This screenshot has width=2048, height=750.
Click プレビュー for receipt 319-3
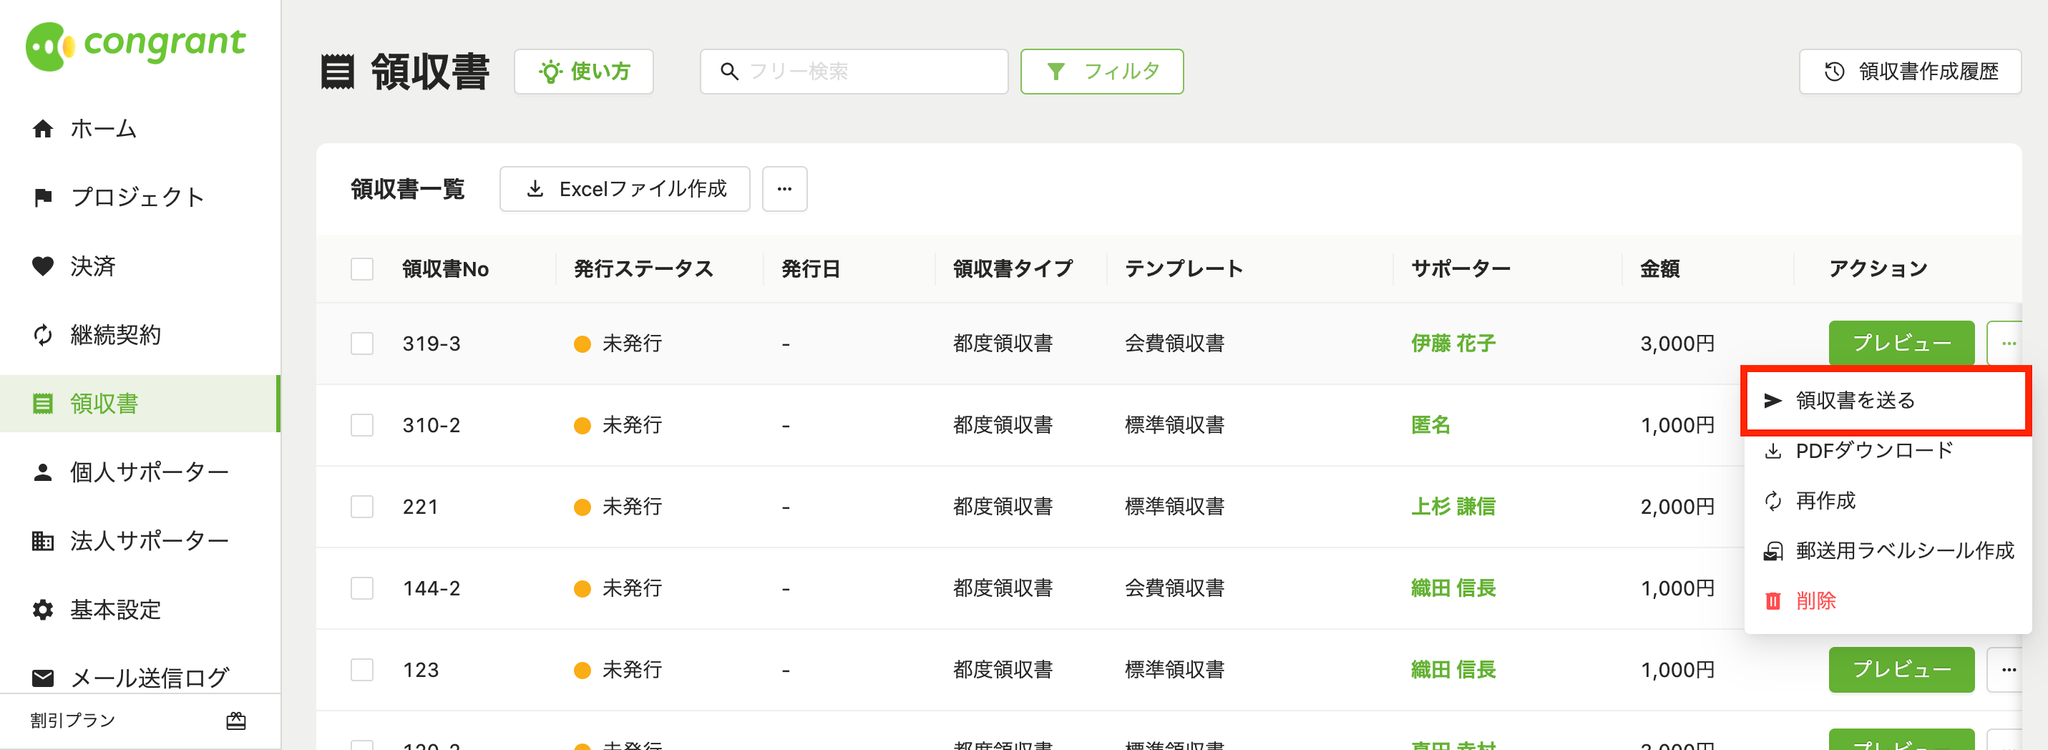[1902, 343]
